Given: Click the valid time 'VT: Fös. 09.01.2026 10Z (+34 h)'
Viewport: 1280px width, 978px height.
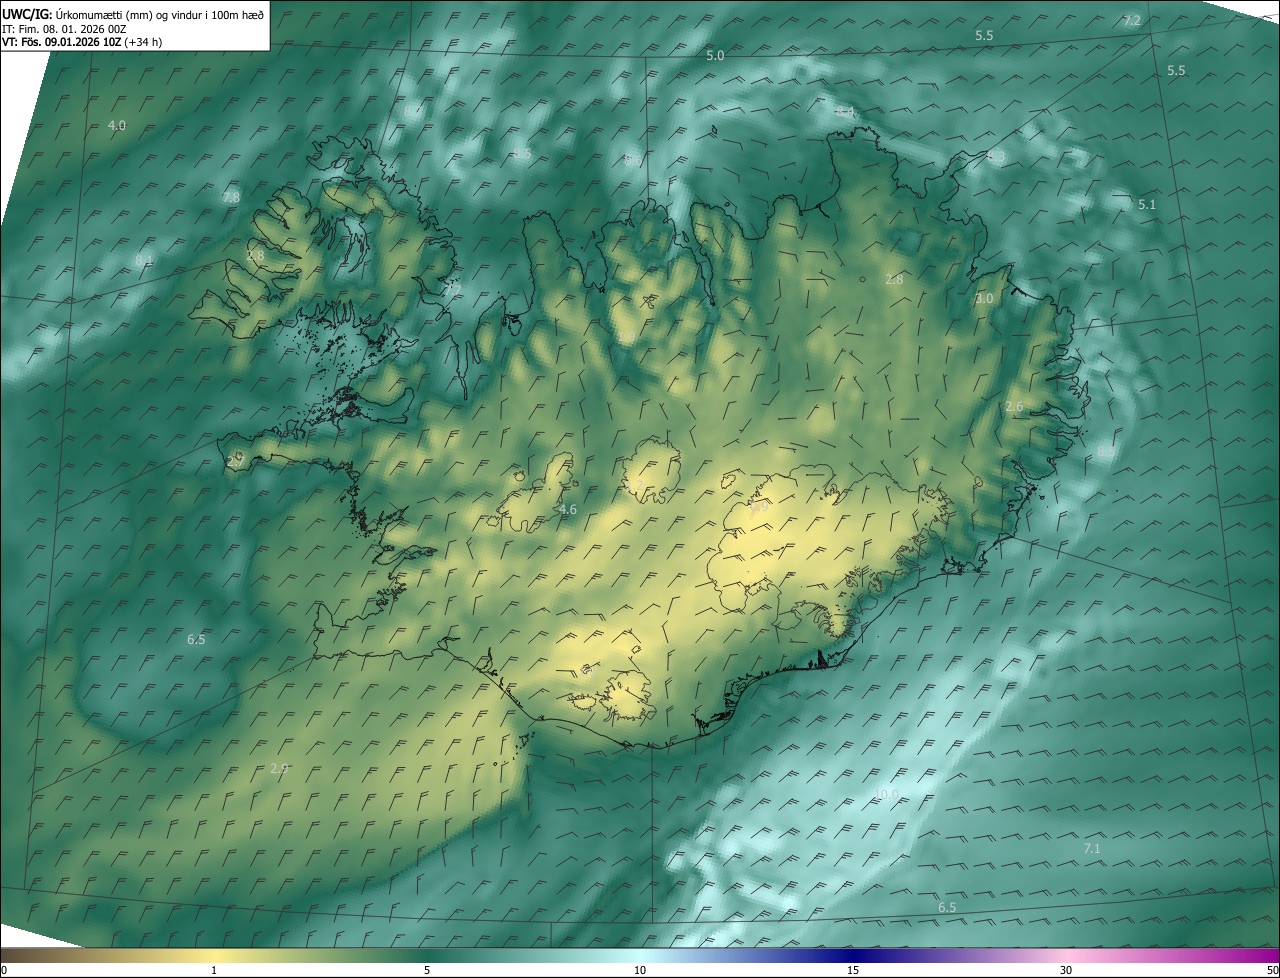Looking at the screenshot, I should point(82,42).
